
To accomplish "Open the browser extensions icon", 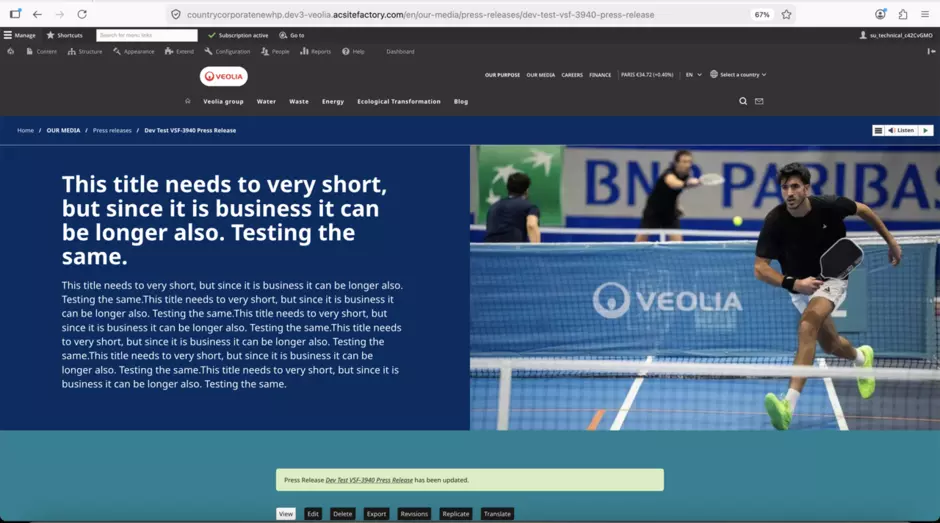I will (x=903, y=14).
